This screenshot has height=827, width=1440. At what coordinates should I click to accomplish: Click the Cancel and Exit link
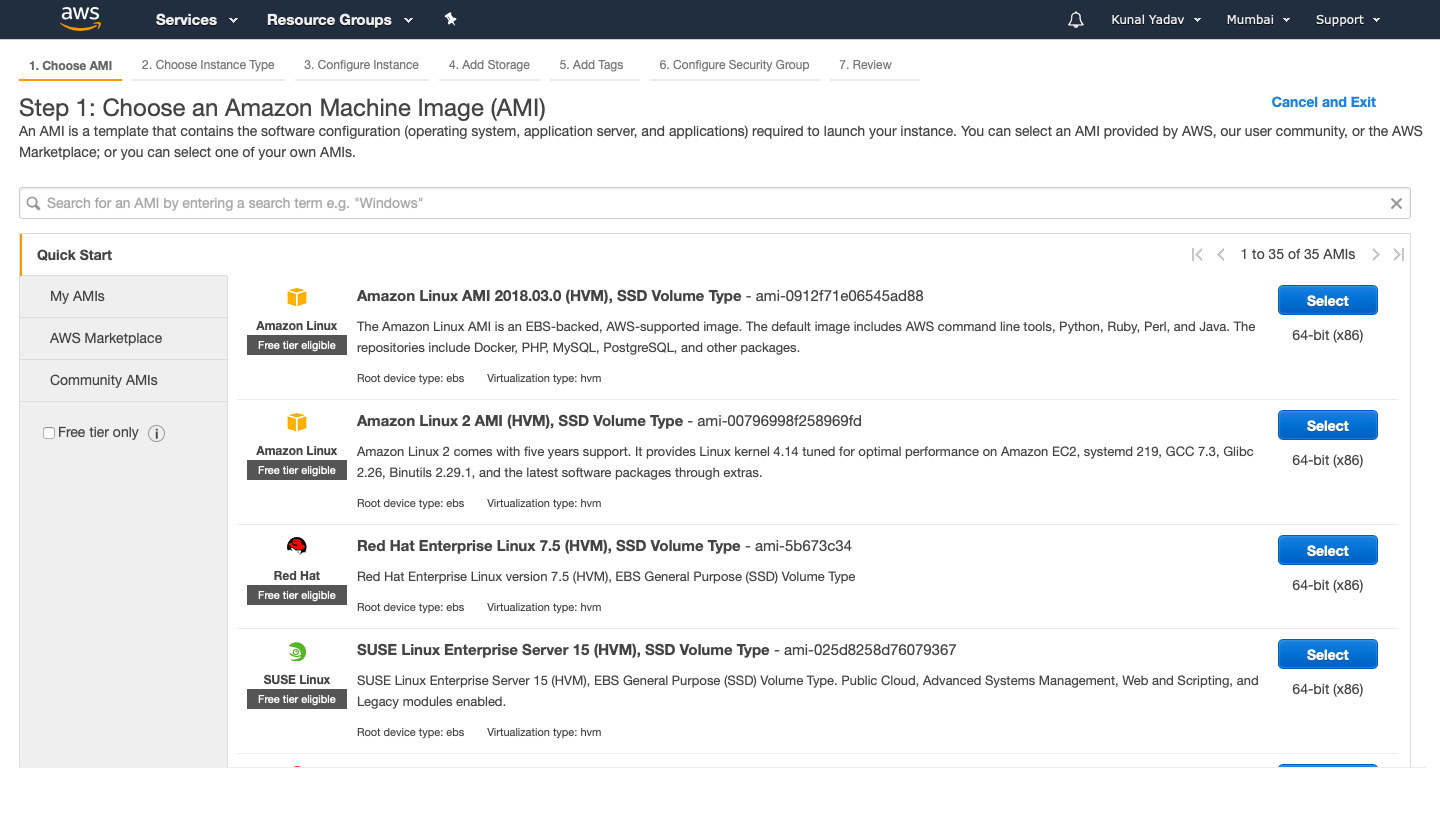point(1323,102)
